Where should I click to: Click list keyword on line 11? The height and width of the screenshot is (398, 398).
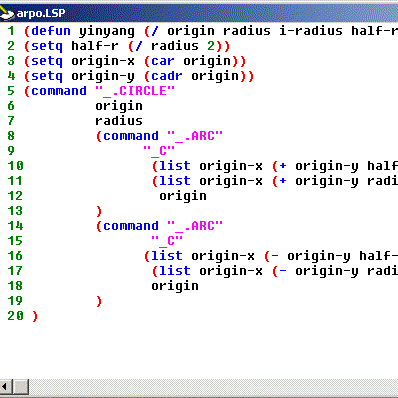pyautogui.click(x=175, y=181)
